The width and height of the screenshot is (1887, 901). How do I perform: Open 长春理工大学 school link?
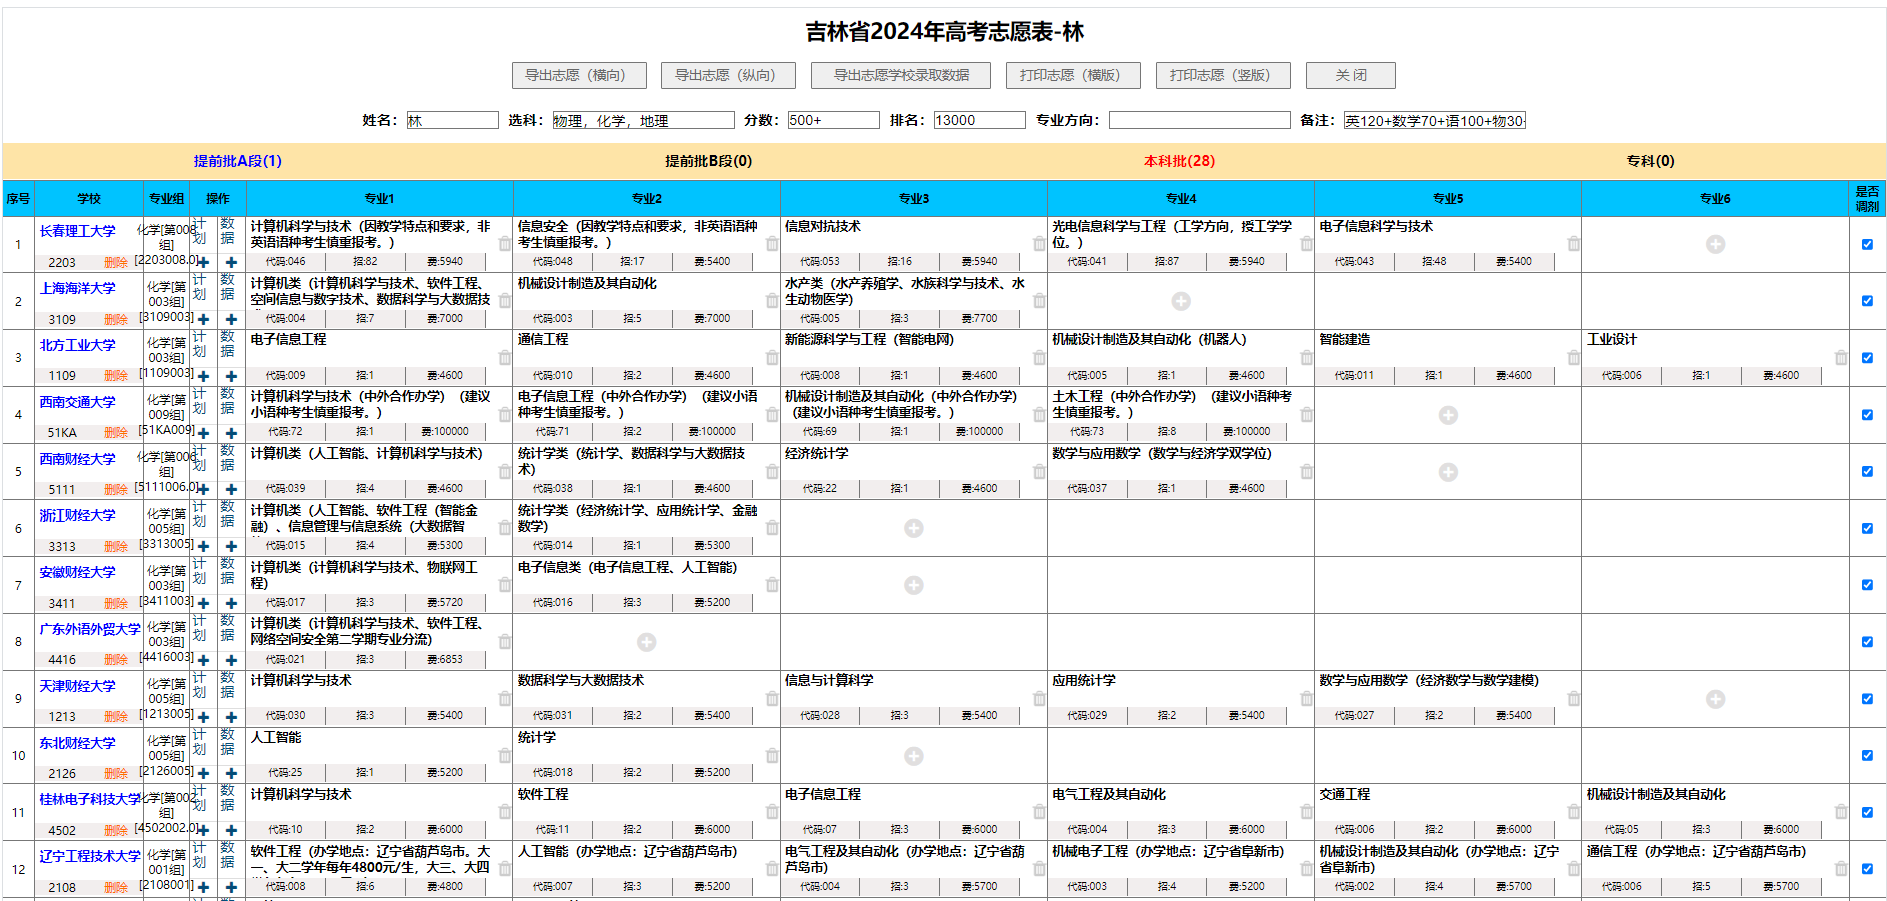tap(77, 231)
